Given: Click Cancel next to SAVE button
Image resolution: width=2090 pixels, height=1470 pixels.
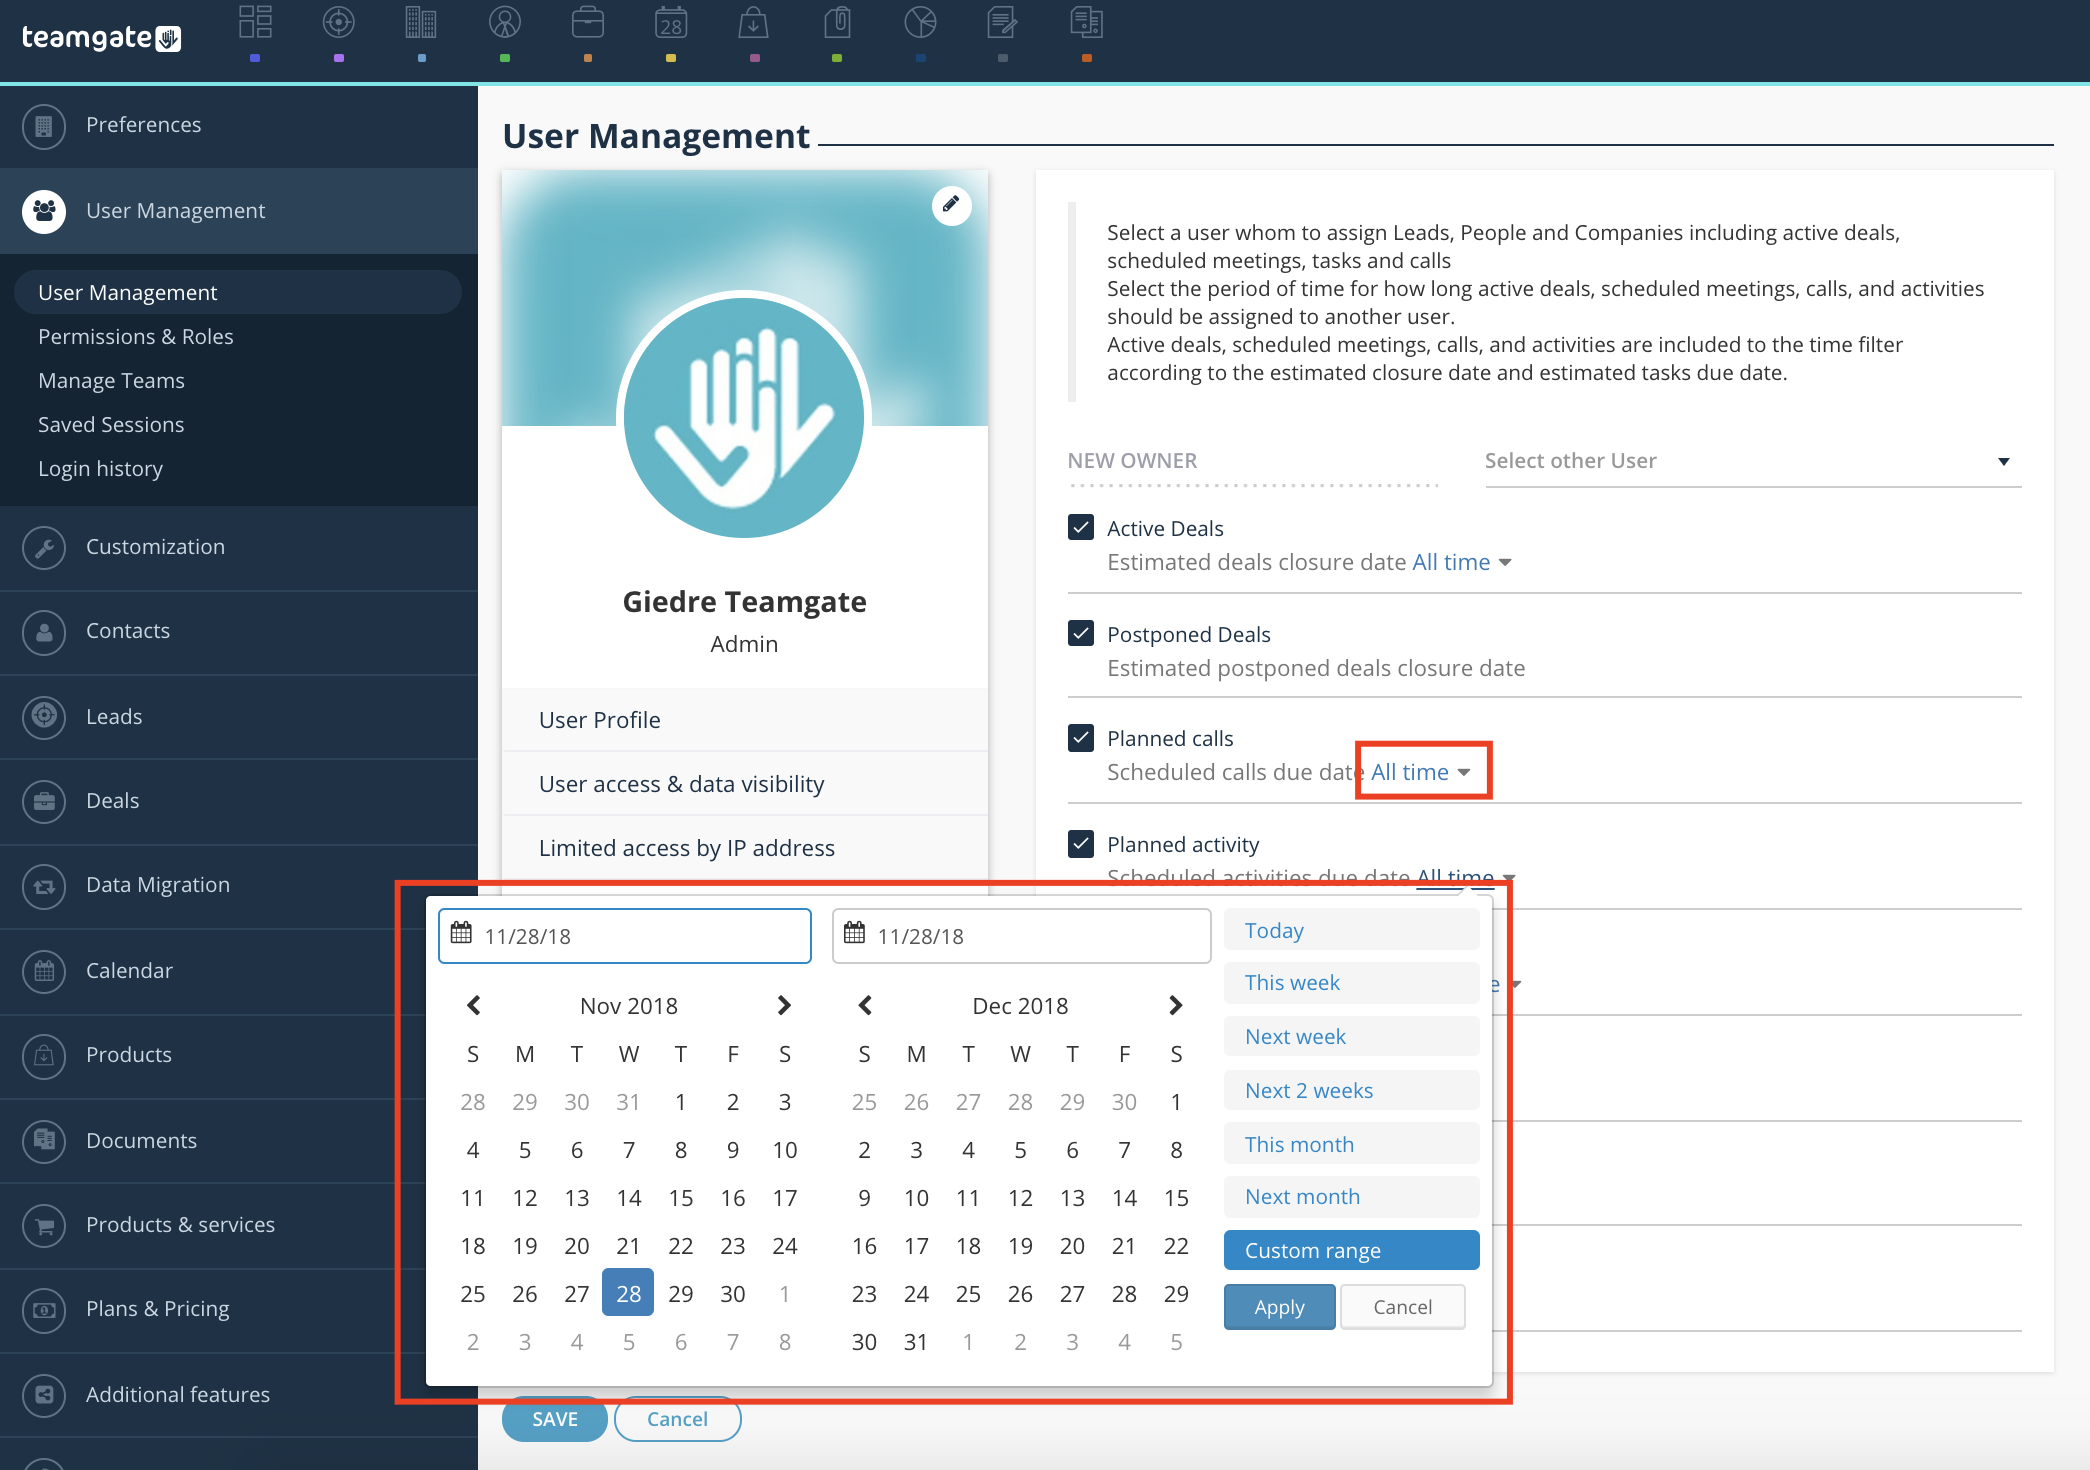Looking at the screenshot, I should tap(677, 1419).
